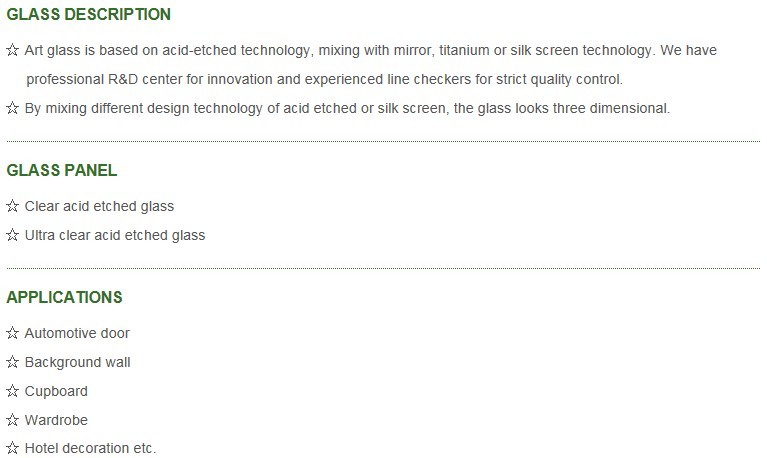Viewport: 767px width, 458px height.
Task: Select the star next to 'Clear acid etched glass'
Action: [12, 206]
